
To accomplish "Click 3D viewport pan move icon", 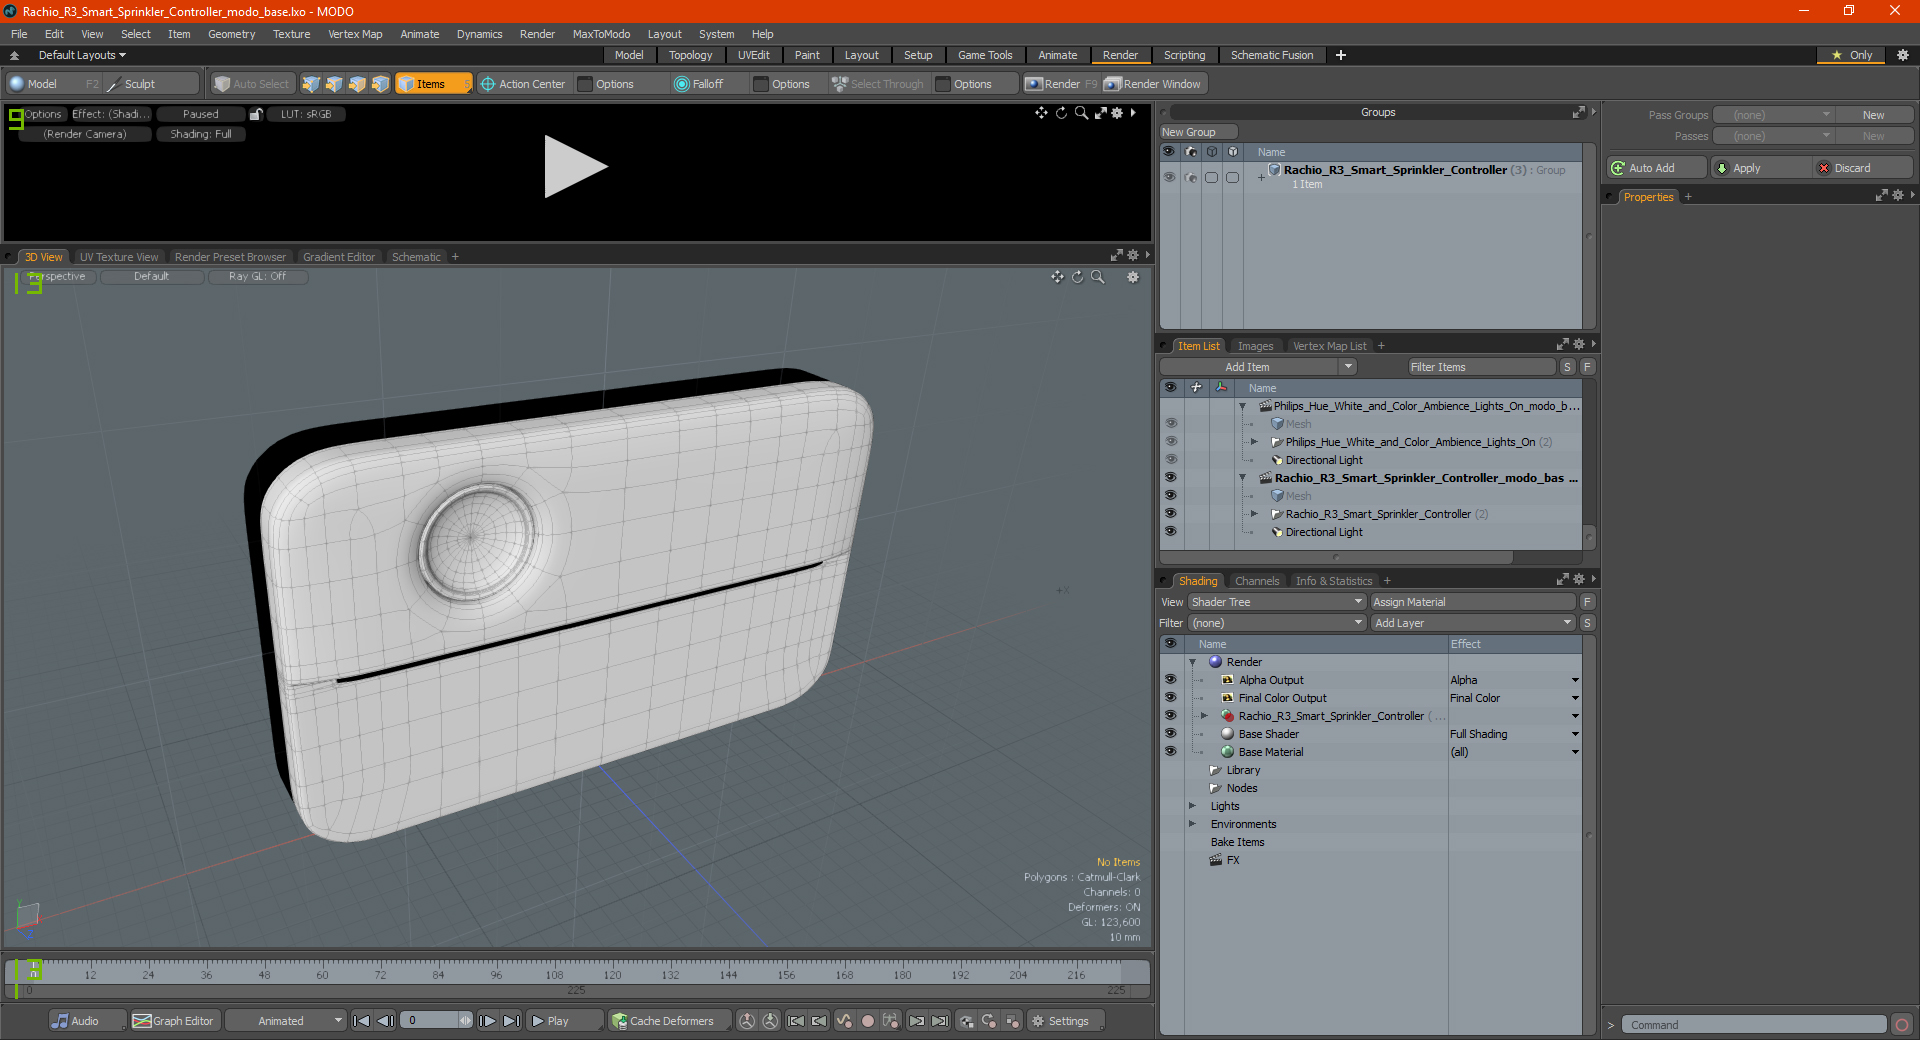I will [1057, 277].
